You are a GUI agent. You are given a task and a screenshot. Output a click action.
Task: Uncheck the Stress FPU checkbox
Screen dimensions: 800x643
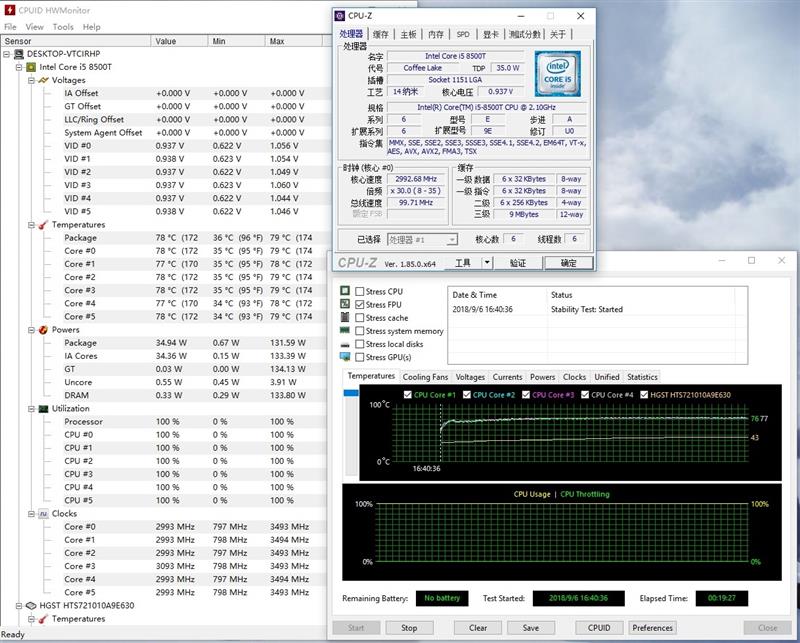pyautogui.click(x=360, y=305)
